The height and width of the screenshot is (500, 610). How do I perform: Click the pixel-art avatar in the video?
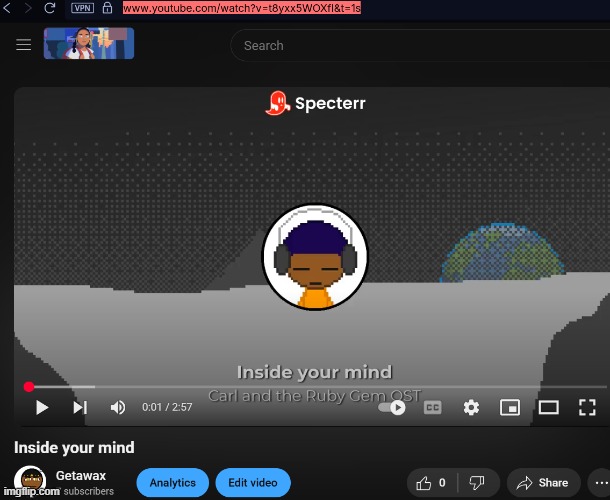[315, 257]
